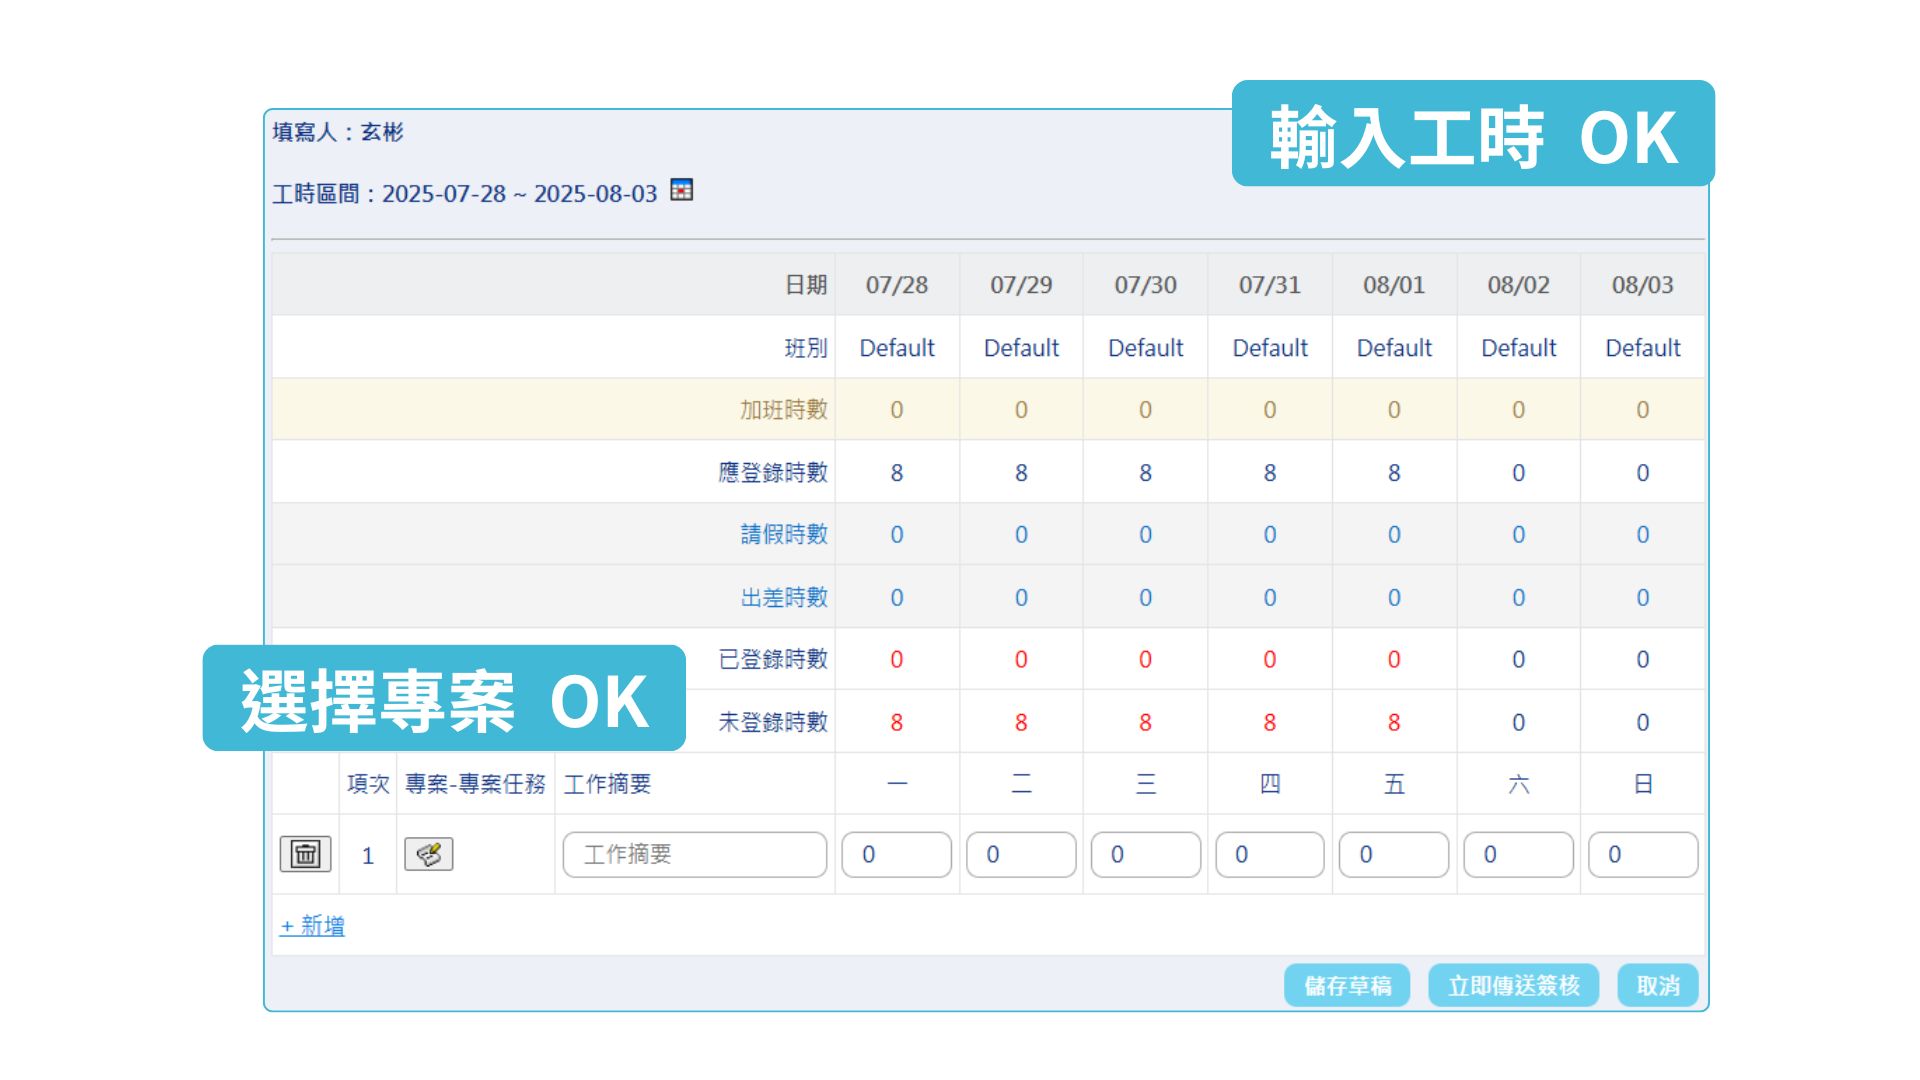Click the 工作摘要 text input field
Screen dimensions: 1920x1080
tap(694, 854)
